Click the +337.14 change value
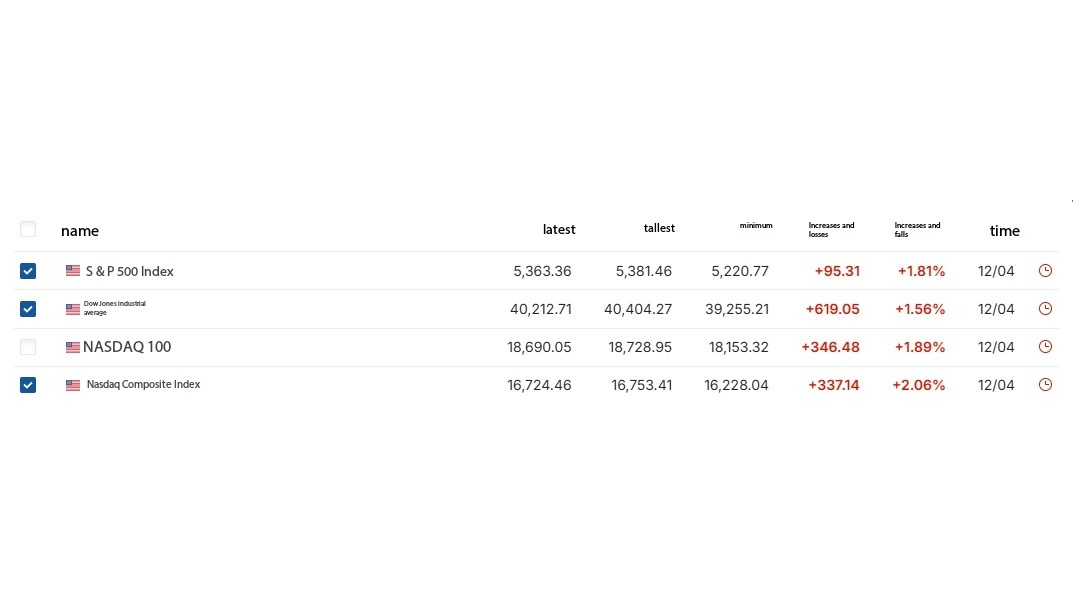The image size is (1073, 604). coord(833,386)
